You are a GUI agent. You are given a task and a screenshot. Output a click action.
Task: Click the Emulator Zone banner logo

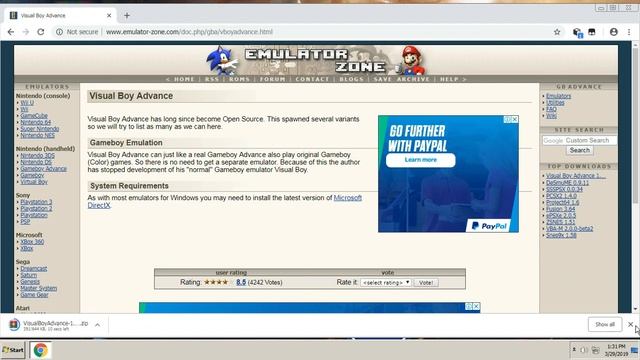[x=315, y=60]
